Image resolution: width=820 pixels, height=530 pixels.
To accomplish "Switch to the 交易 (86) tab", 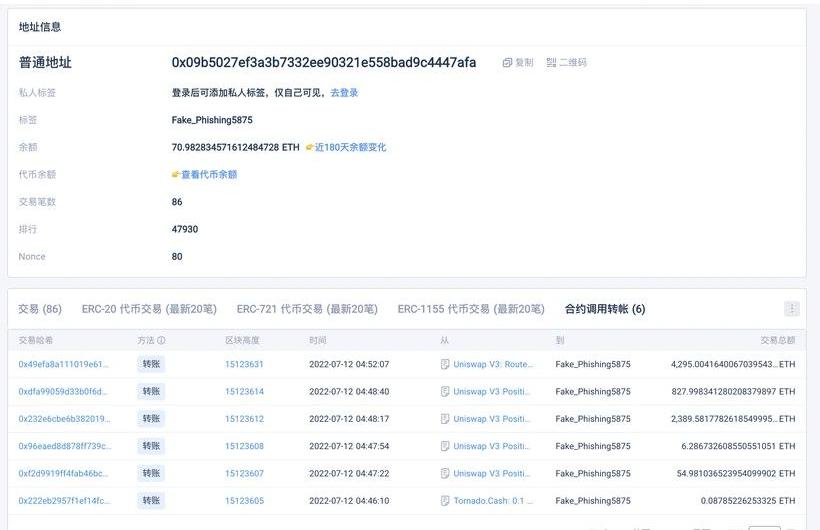I will pos(40,309).
